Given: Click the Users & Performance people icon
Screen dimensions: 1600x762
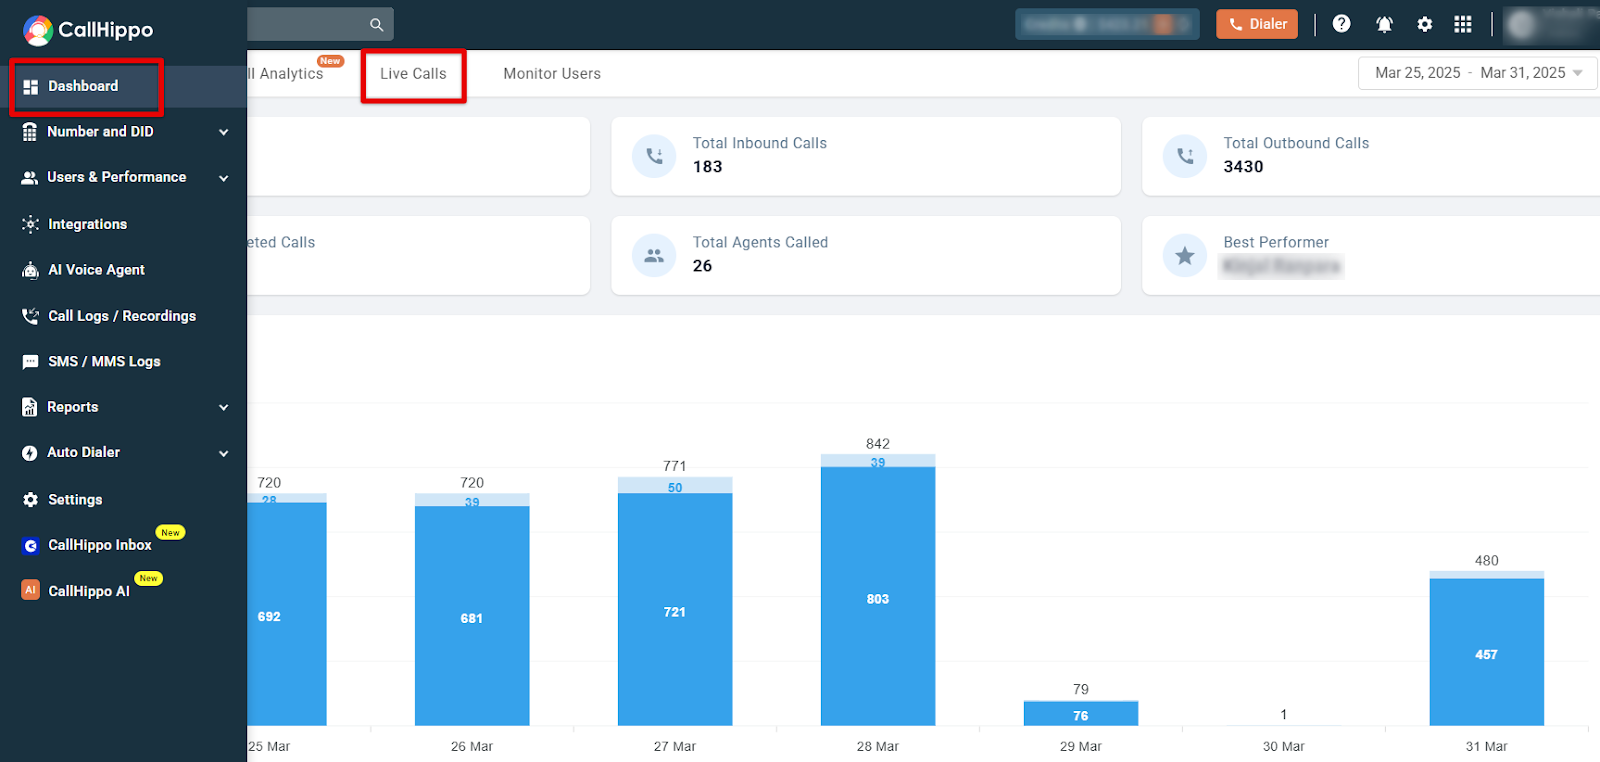Looking at the screenshot, I should point(30,178).
